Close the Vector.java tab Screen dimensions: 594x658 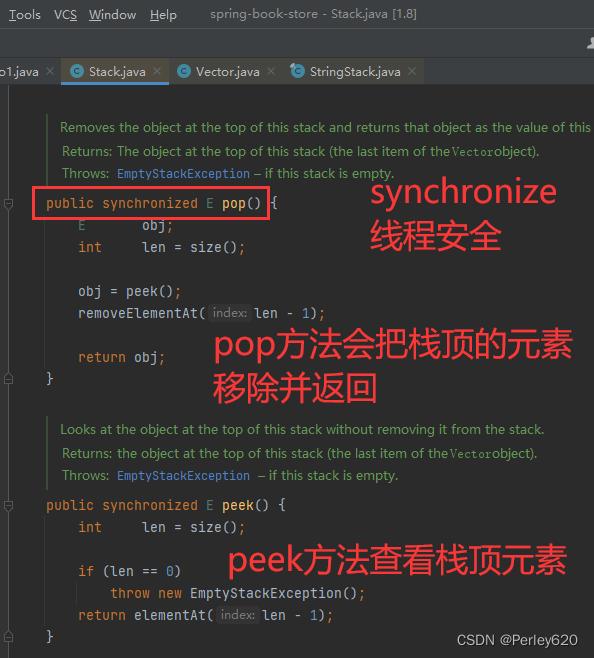tap(271, 71)
